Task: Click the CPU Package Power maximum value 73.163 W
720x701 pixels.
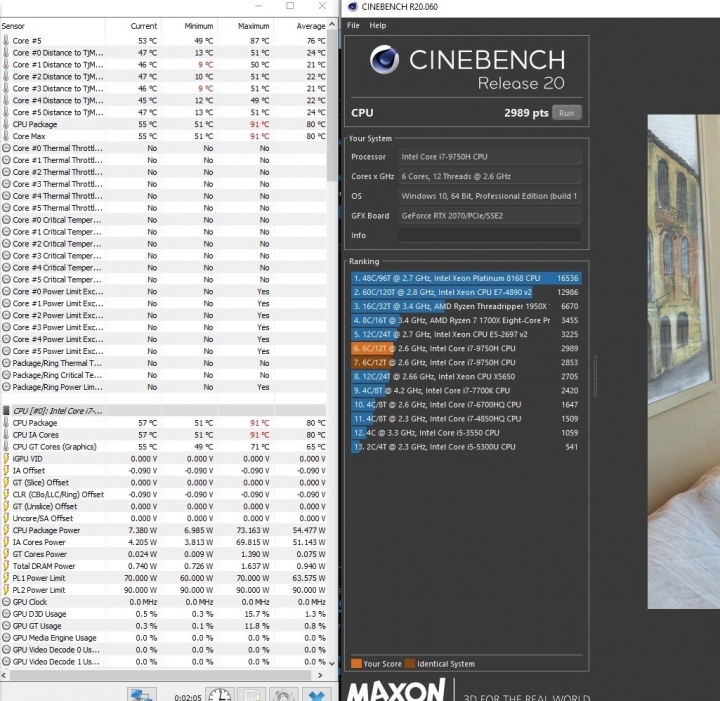Action: click(x=253, y=530)
